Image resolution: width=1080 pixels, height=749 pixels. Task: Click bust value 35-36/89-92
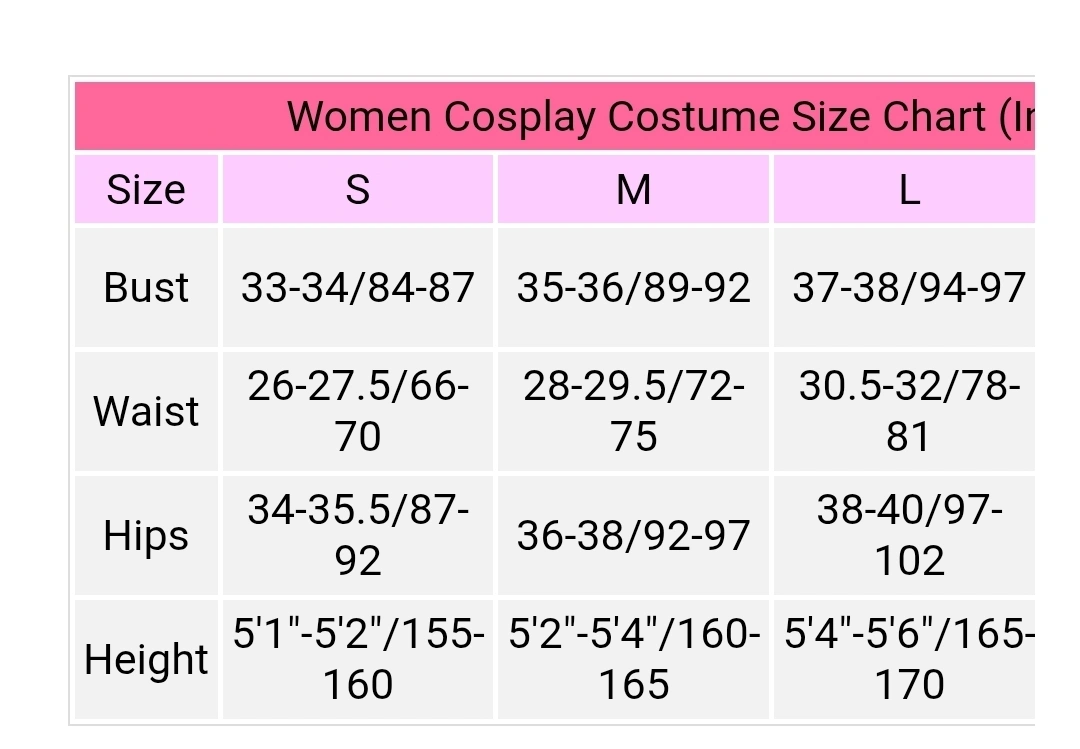coord(633,287)
